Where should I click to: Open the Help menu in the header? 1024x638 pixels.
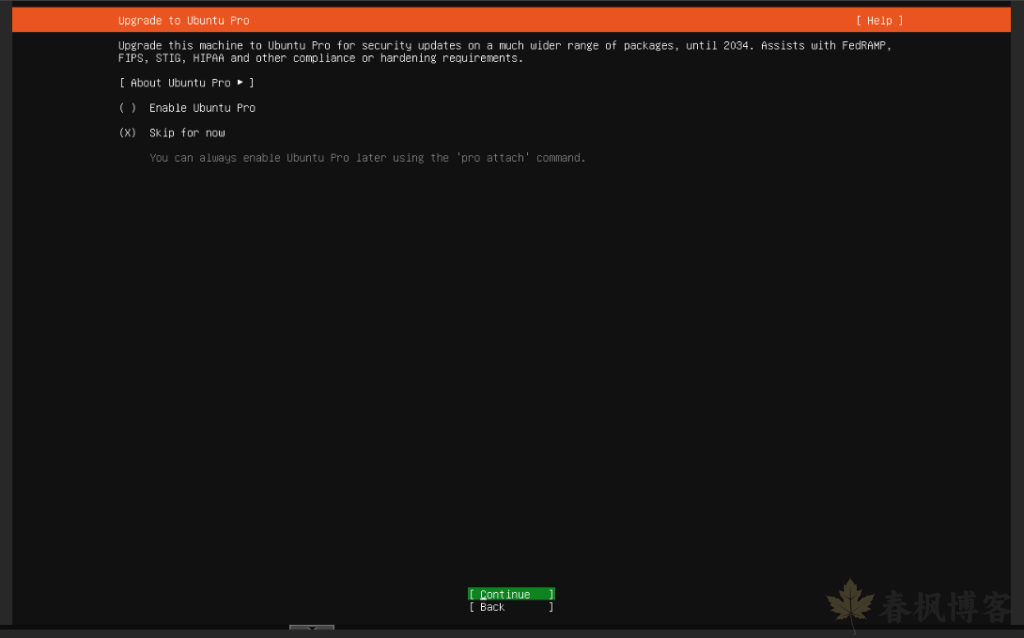pos(879,21)
